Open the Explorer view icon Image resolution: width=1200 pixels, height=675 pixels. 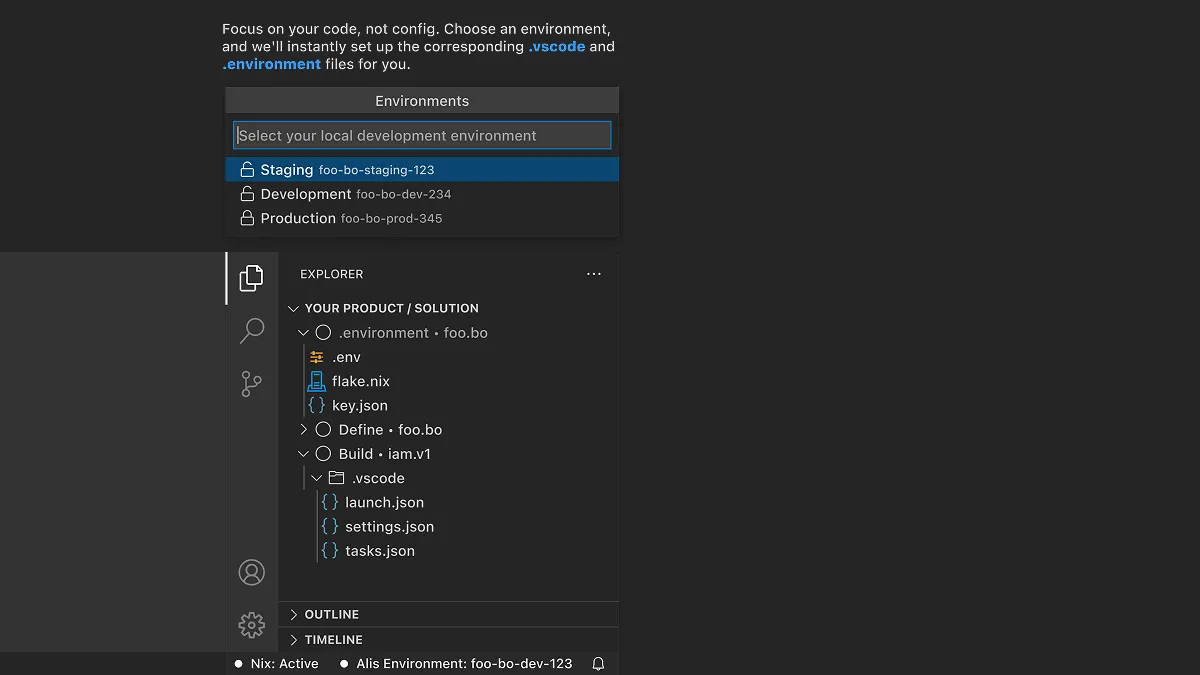[251, 278]
